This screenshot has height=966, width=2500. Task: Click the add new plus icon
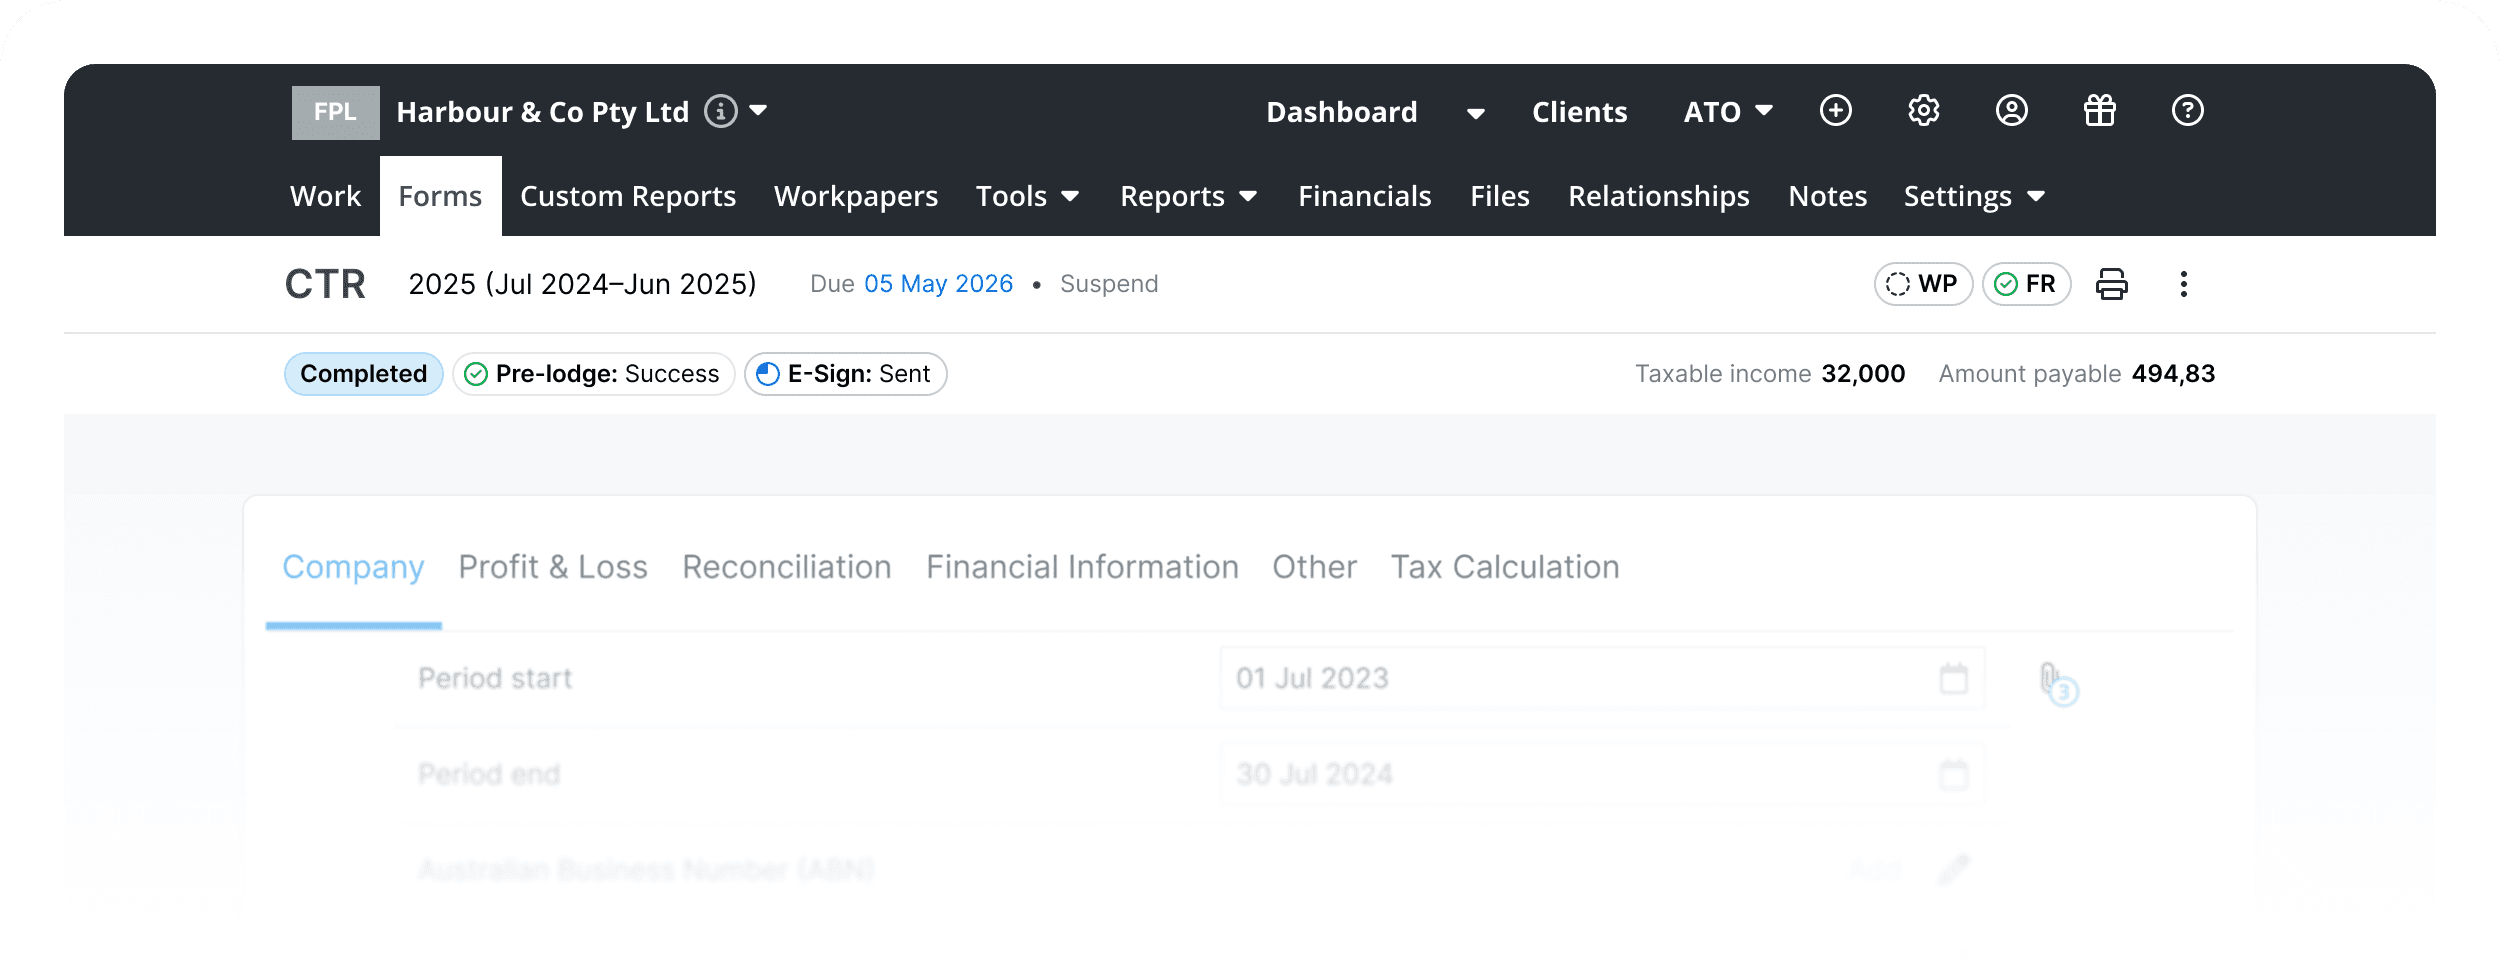tap(1835, 111)
